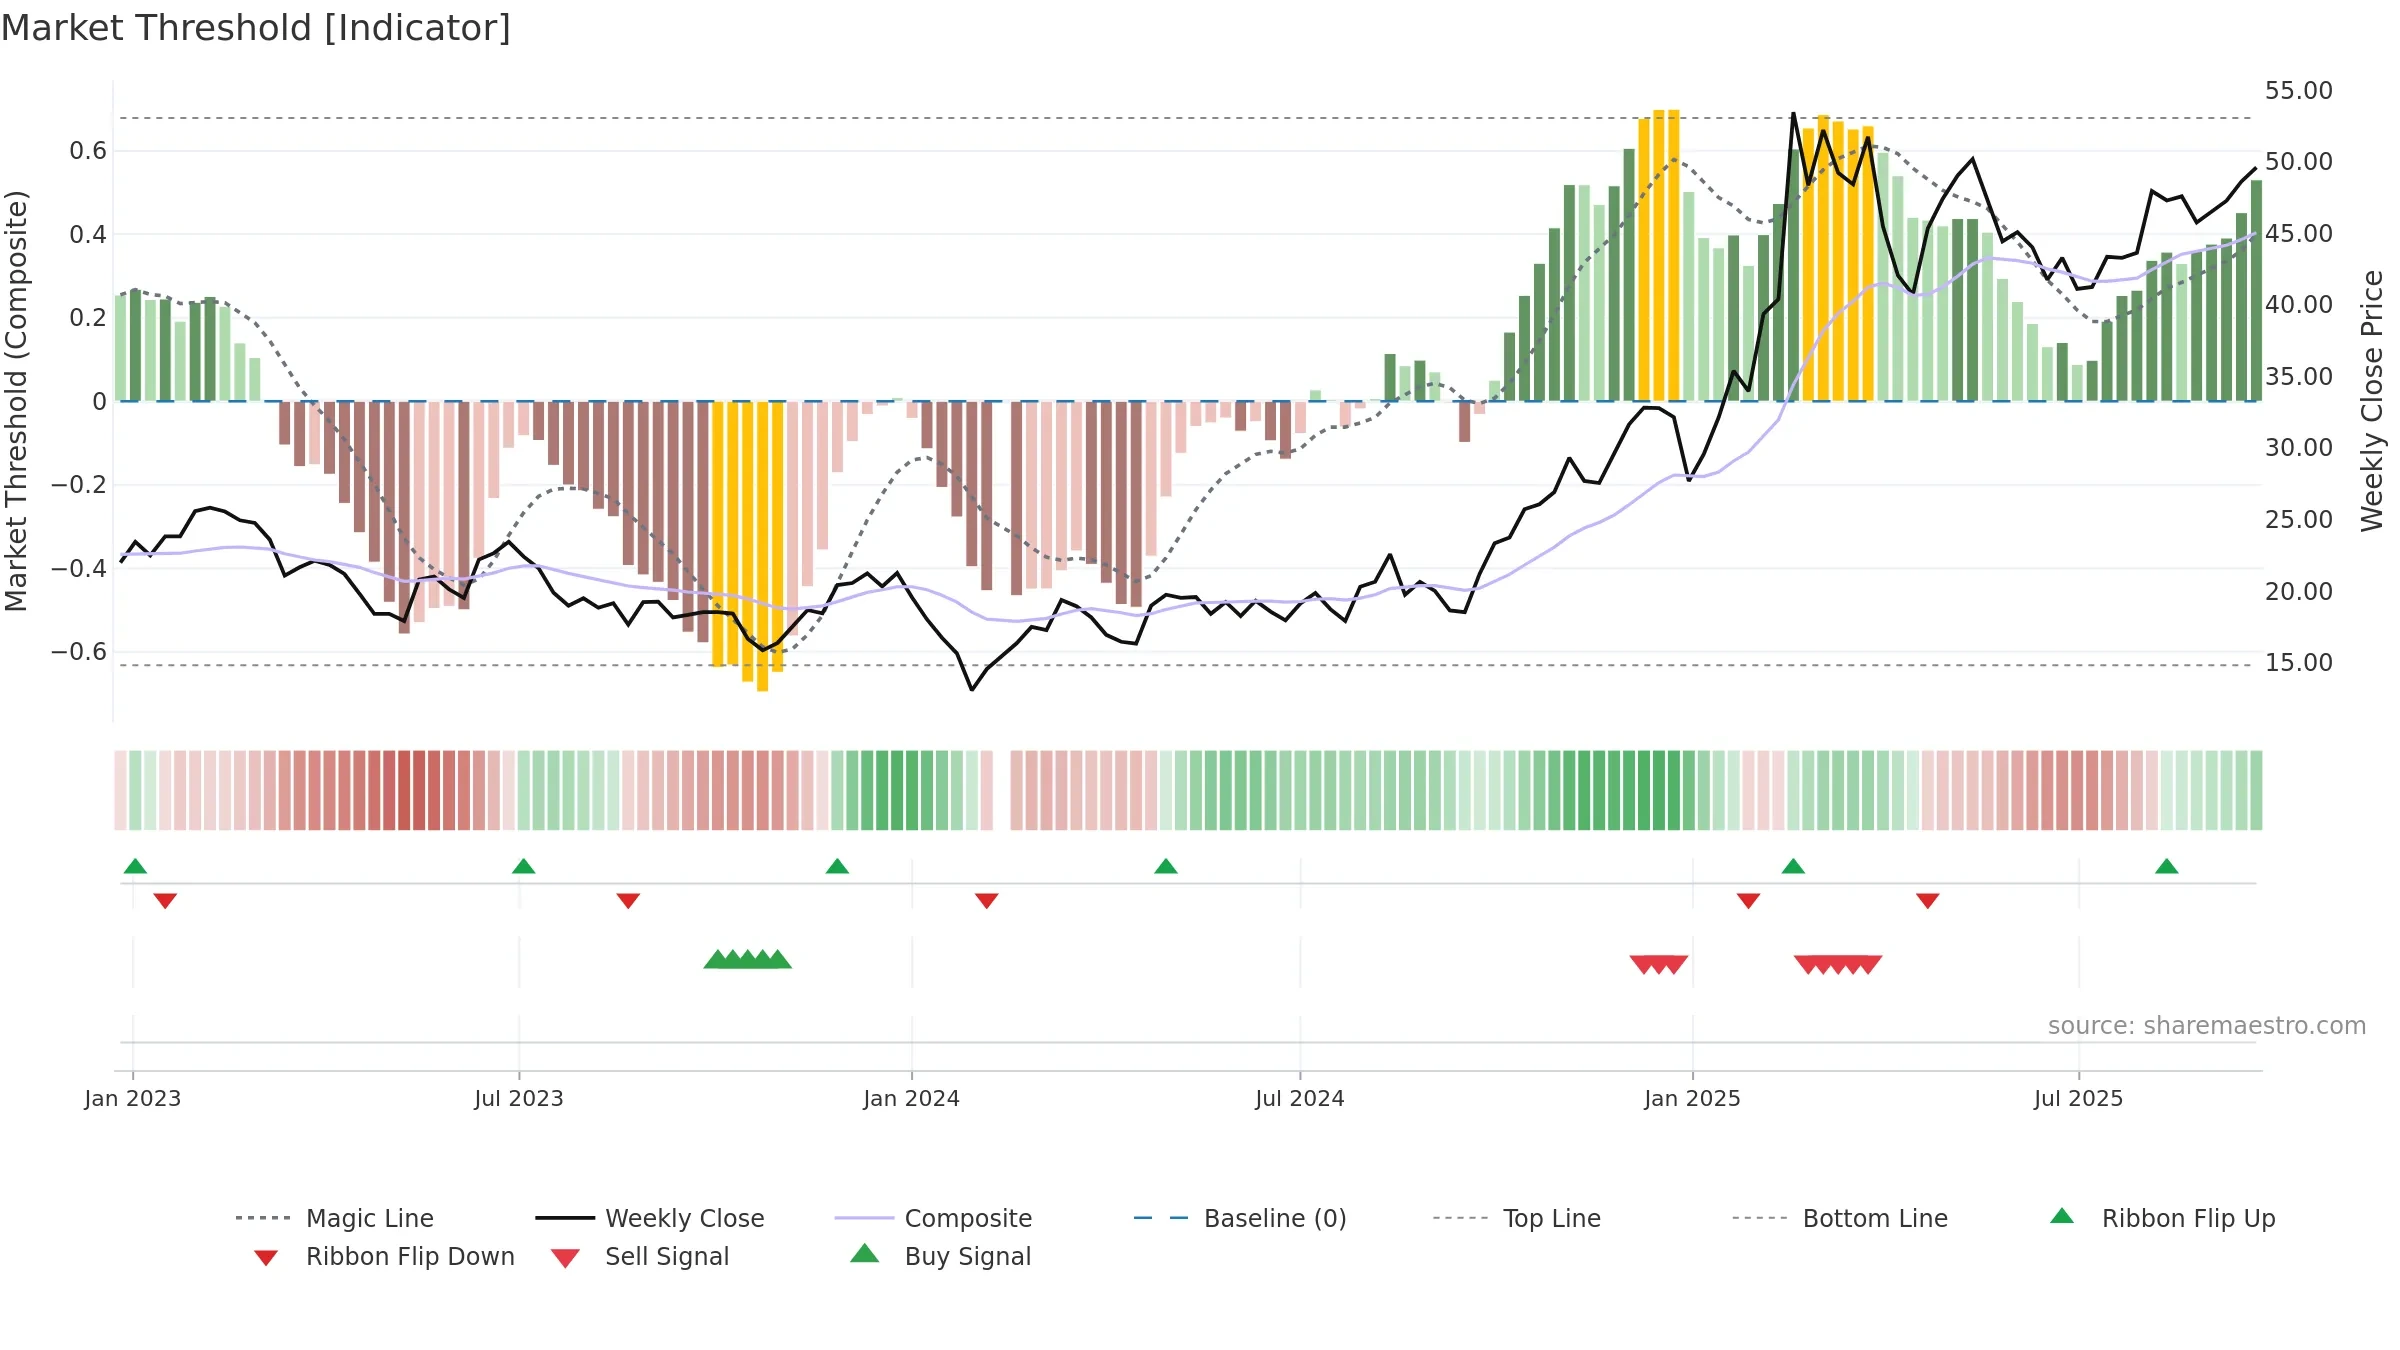Click the yellow bars near Mar 2025
This screenshot has height=1350, width=2400.
(x=1838, y=260)
